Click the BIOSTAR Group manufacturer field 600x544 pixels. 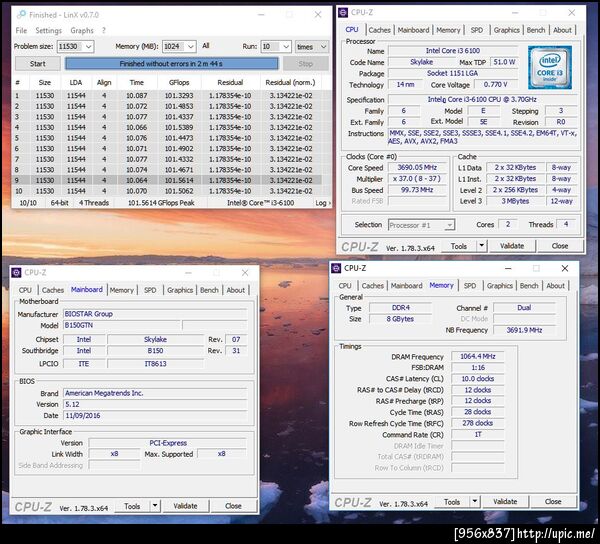155,314
